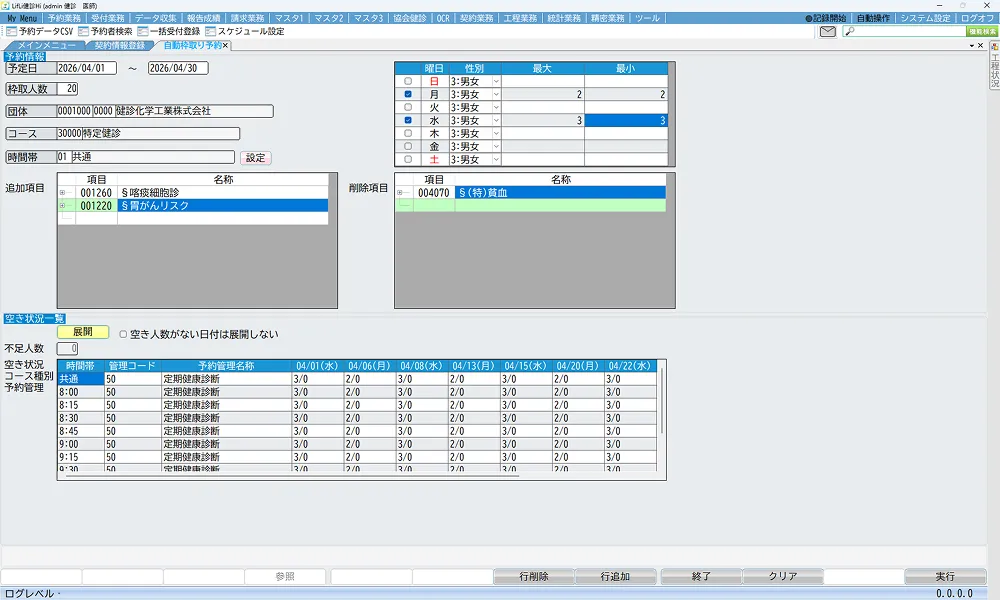Click the green search button icon
Screen dimensions: 1000x600
pos(982,31)
